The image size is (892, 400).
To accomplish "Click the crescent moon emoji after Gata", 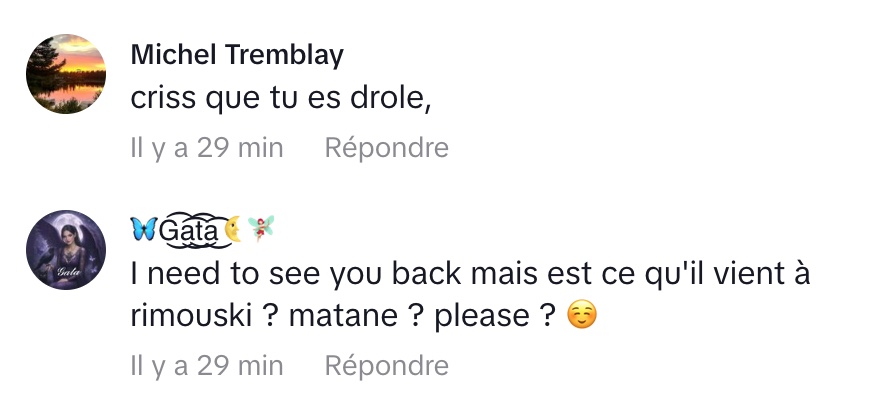I will (233, 231).
